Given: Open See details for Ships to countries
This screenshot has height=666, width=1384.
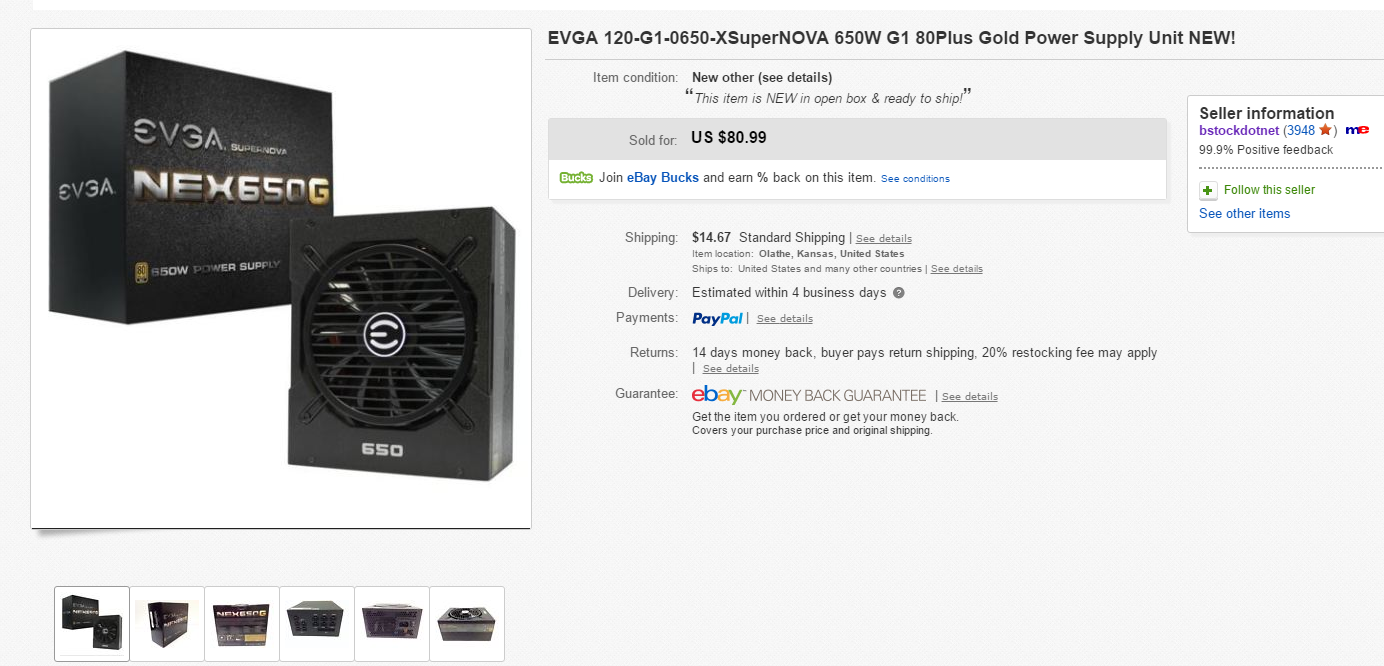Looking at the screenshot, I should pyautogui.click(x=956, y=269).
